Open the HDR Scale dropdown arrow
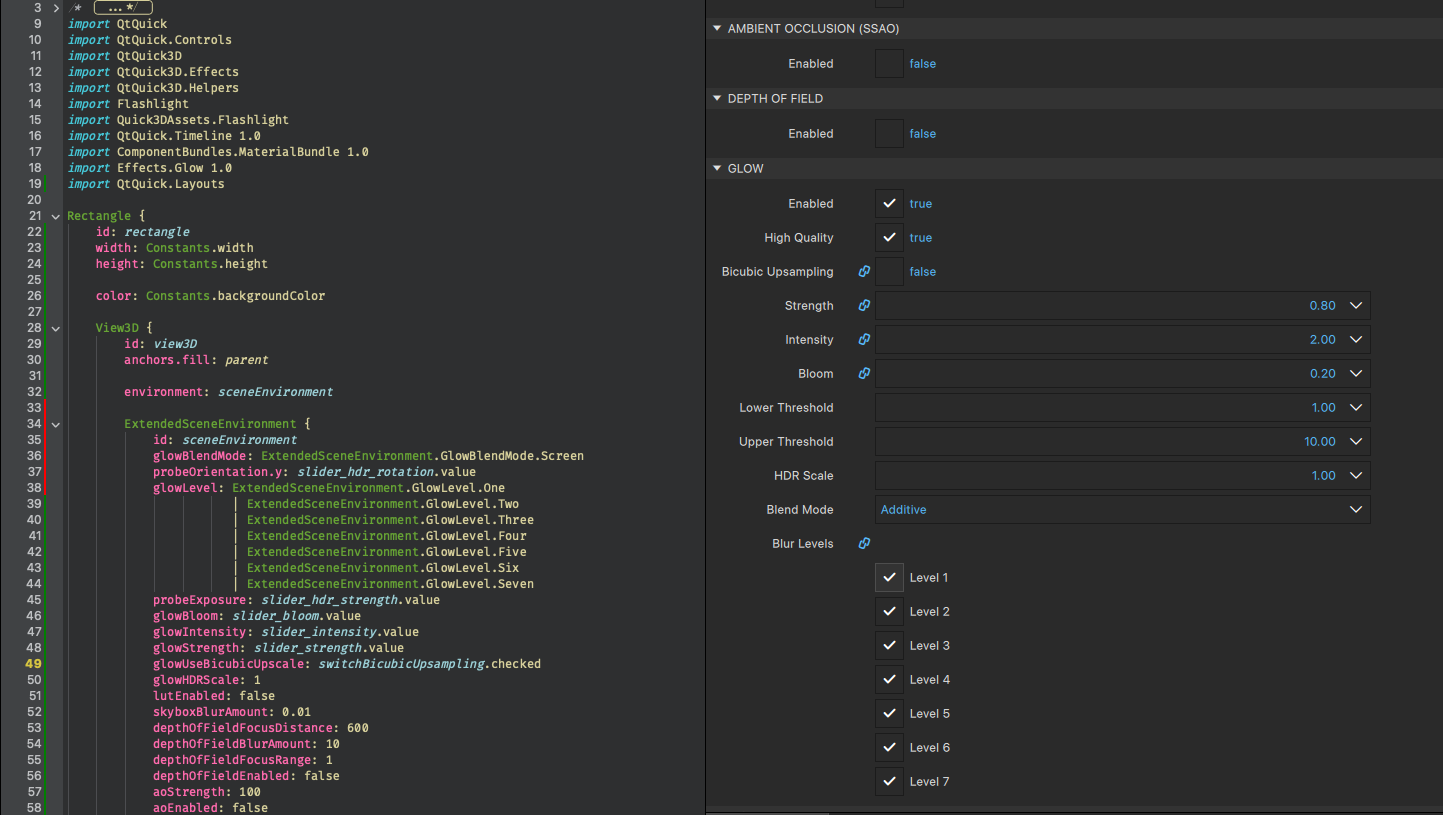This screenshot has width=1443, height=815. click(x=1356, y=475)
